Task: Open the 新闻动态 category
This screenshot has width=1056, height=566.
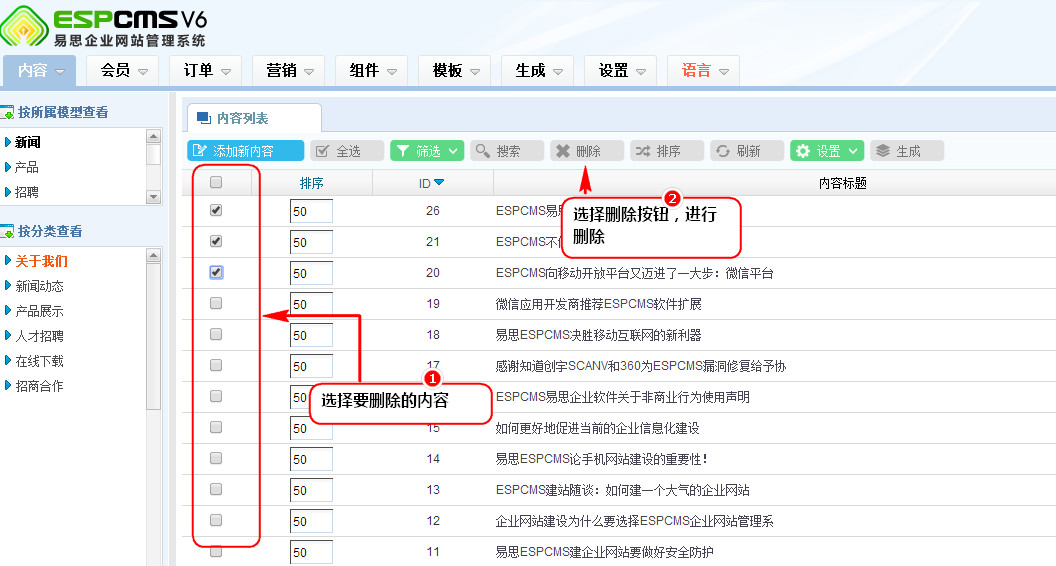Action: tap(40, 286)
